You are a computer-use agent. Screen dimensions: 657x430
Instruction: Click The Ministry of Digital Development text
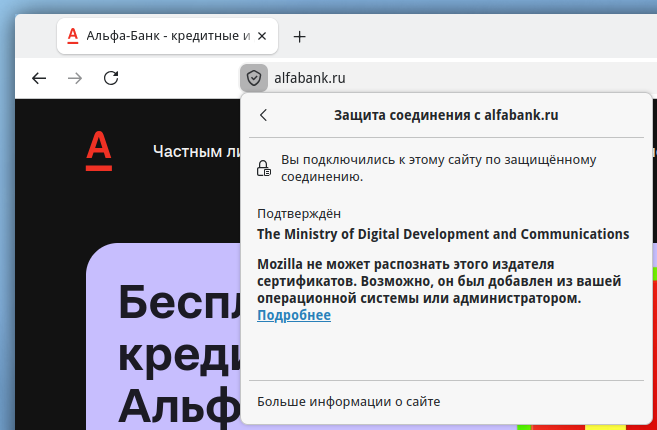pos(443,234)
